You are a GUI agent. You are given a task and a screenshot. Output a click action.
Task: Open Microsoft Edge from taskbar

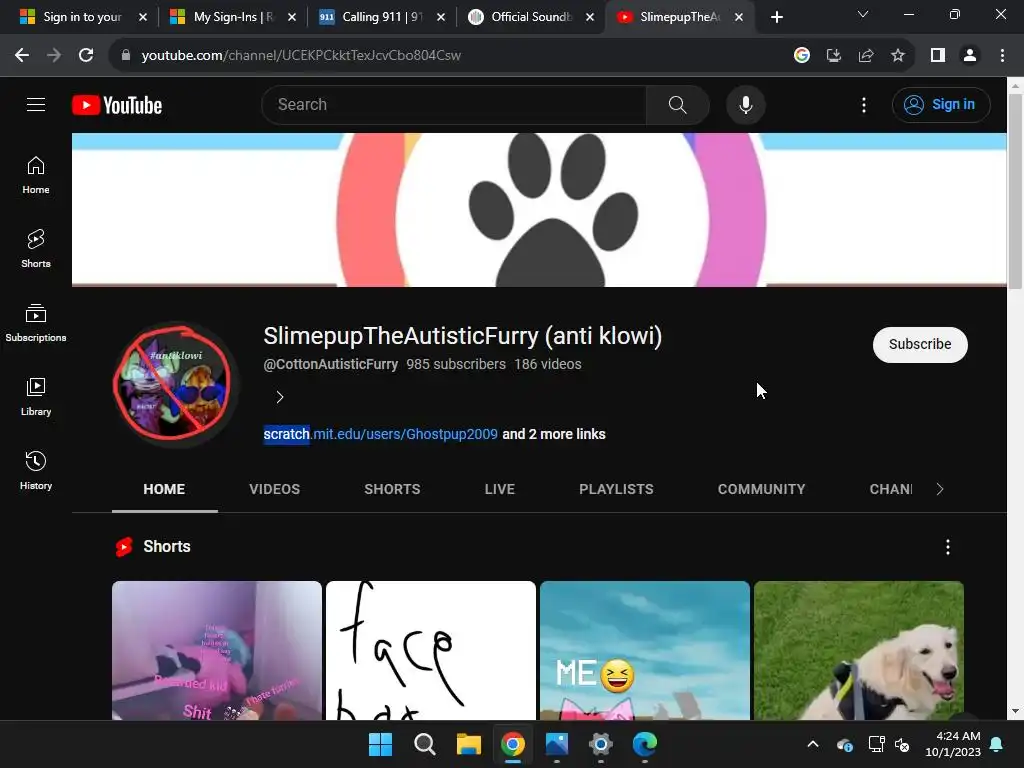point(645,744)
